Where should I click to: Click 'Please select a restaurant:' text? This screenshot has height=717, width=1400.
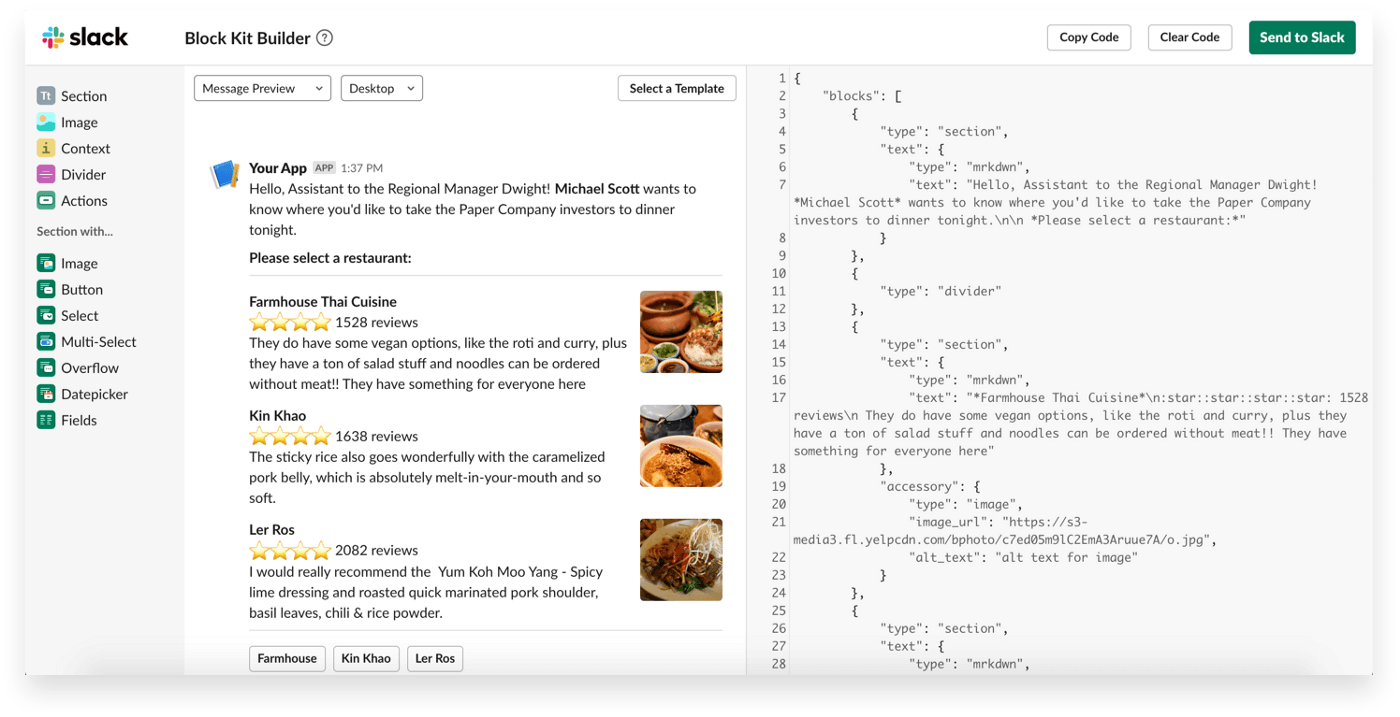pos(330,258)
